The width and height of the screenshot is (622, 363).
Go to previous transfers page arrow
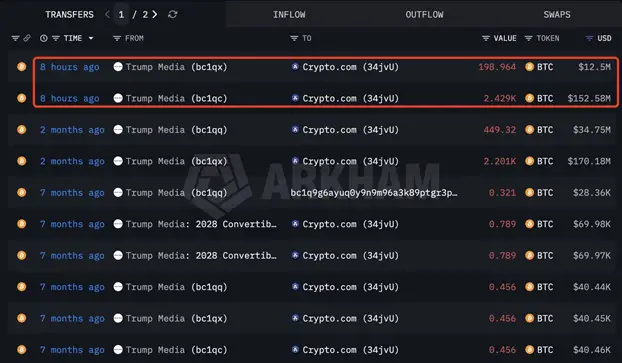(107, 14)
